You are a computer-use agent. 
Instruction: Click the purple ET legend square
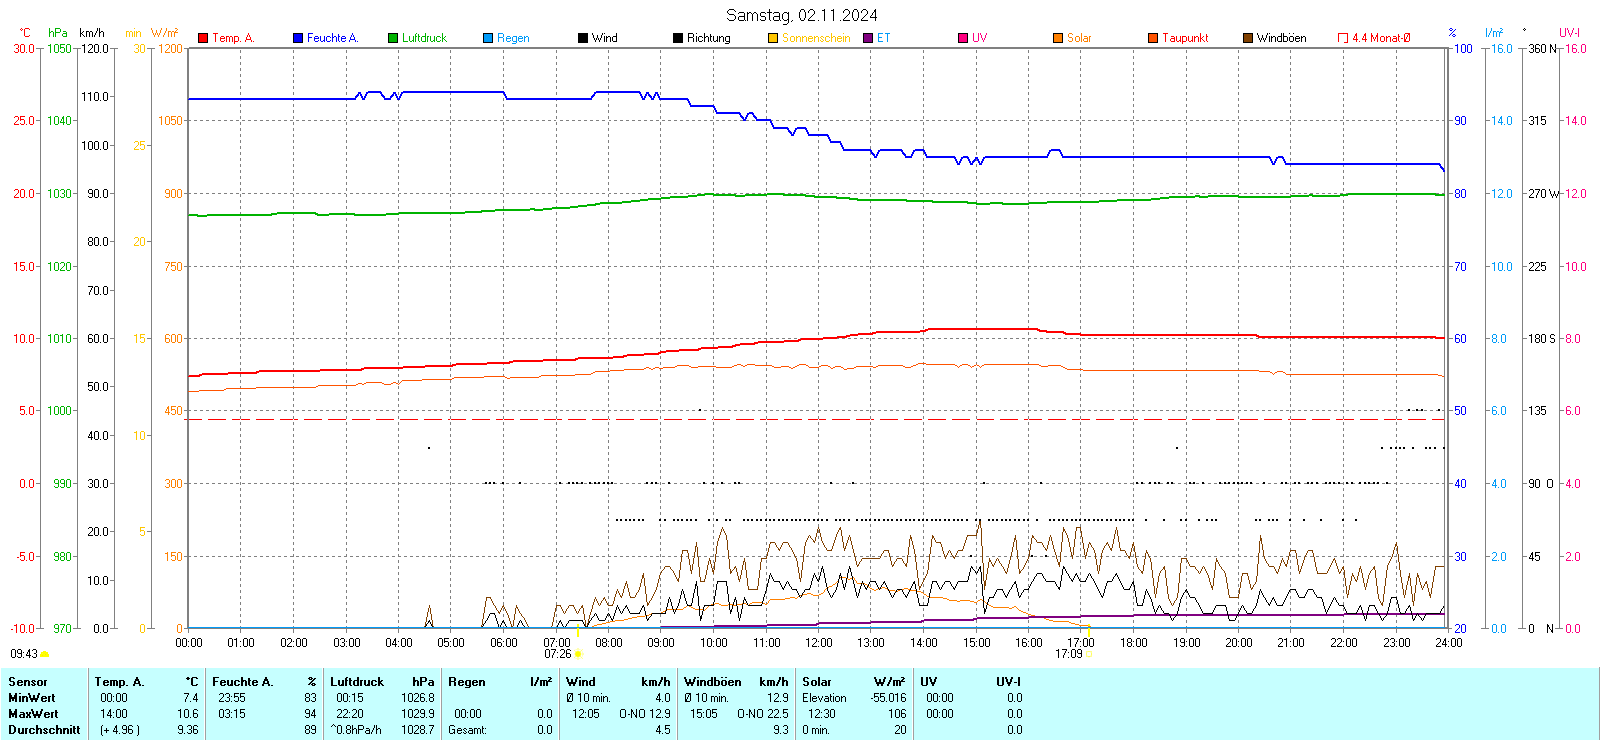pos(868,38)
